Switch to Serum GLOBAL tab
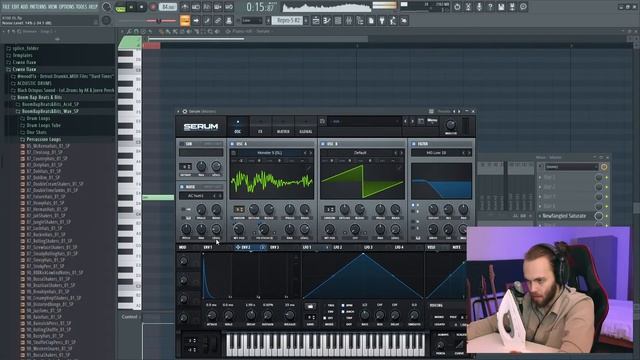 coord(306,127)
